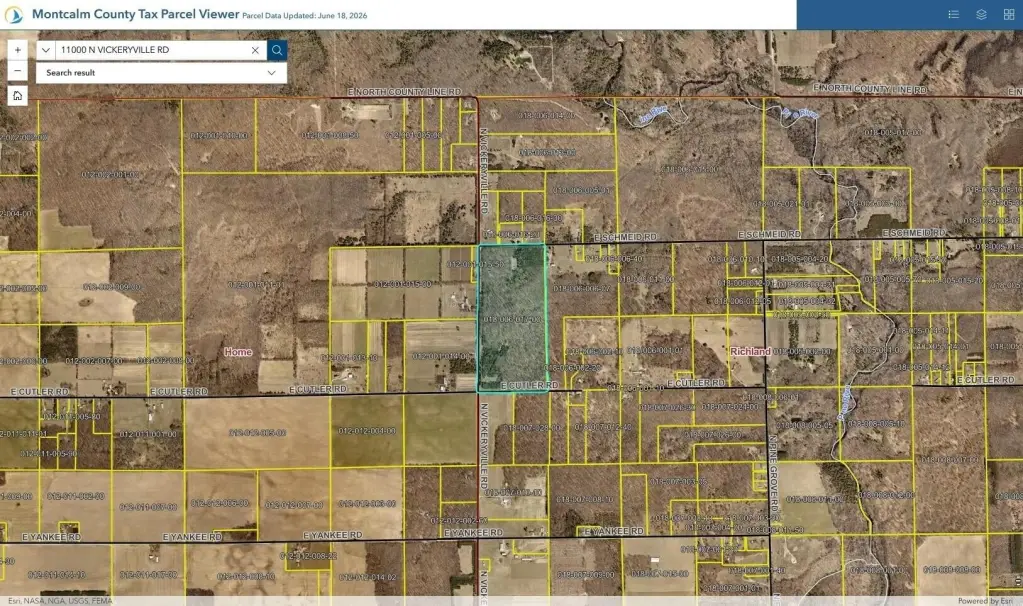
Task: Open the layers panel icon
Action: tap(981, 14)
